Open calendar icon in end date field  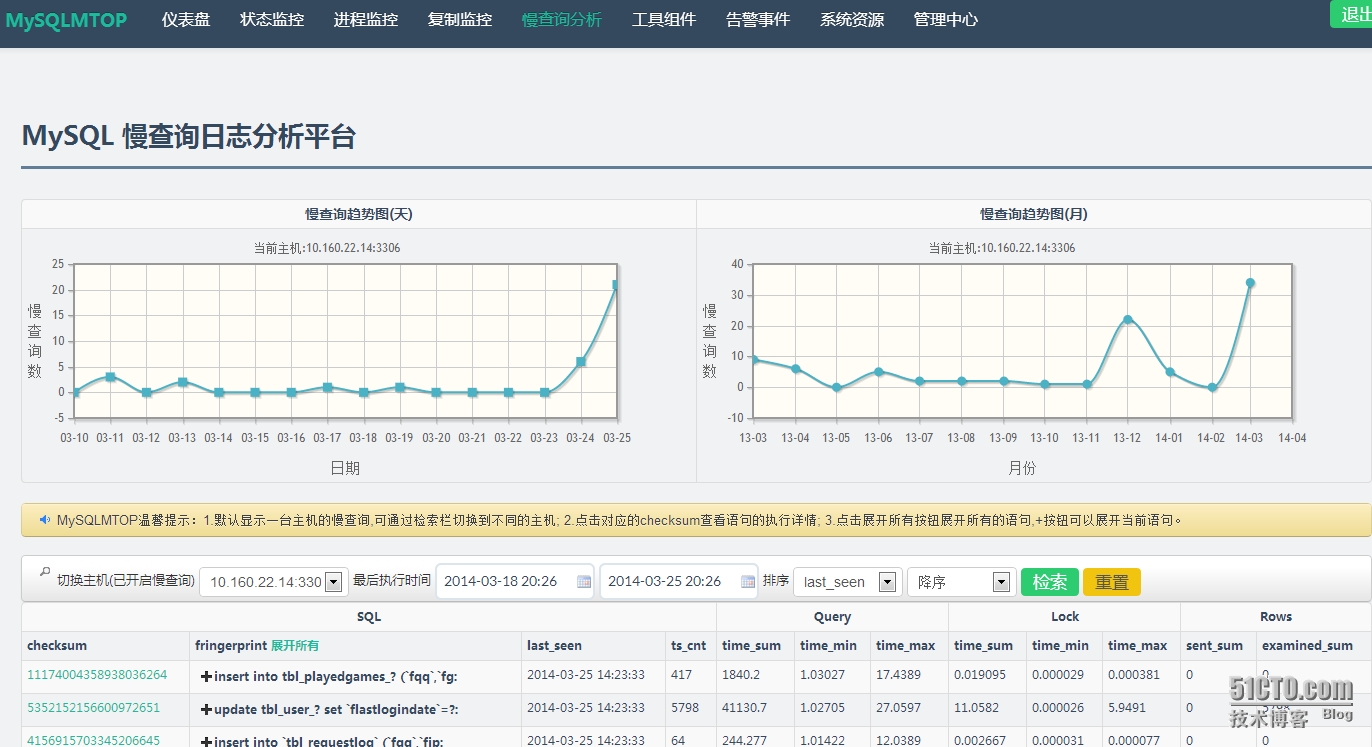(748, 581)
